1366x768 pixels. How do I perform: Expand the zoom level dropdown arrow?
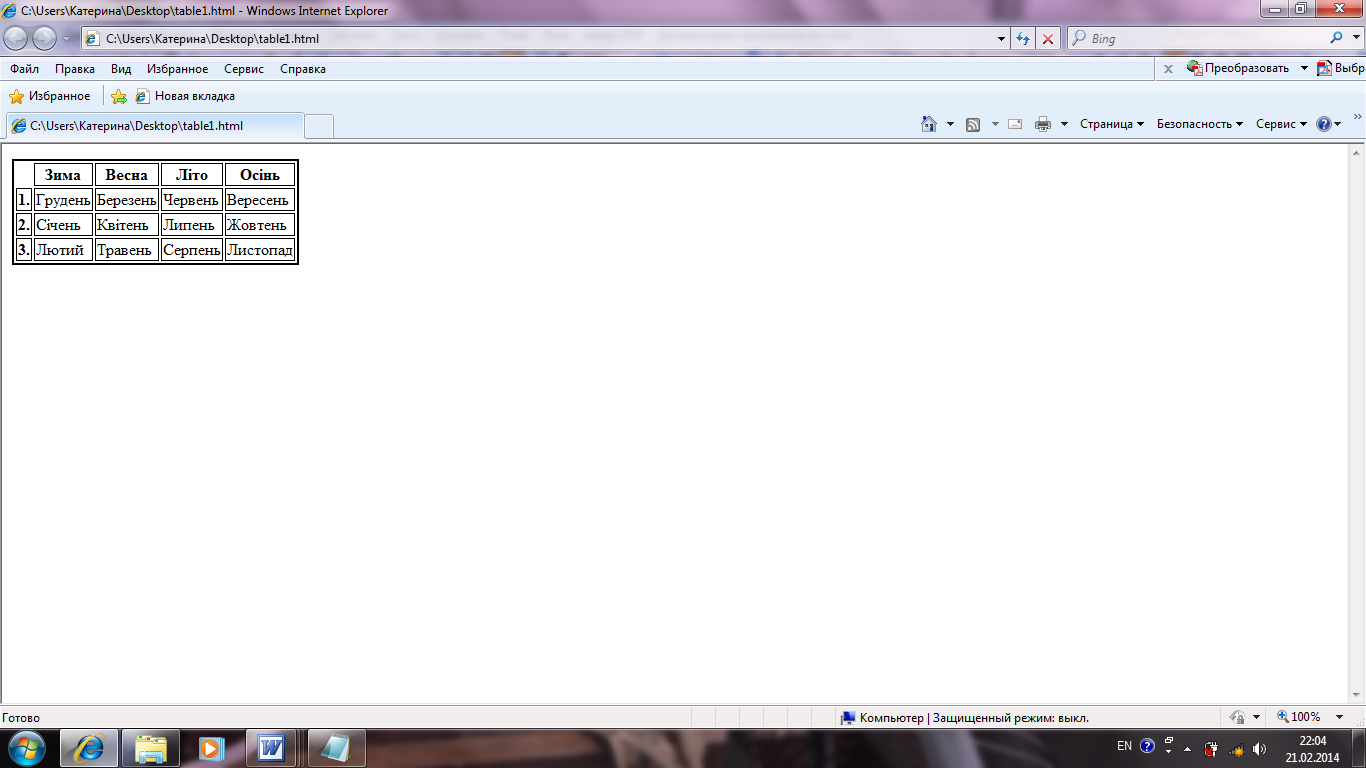[1339, 717]
